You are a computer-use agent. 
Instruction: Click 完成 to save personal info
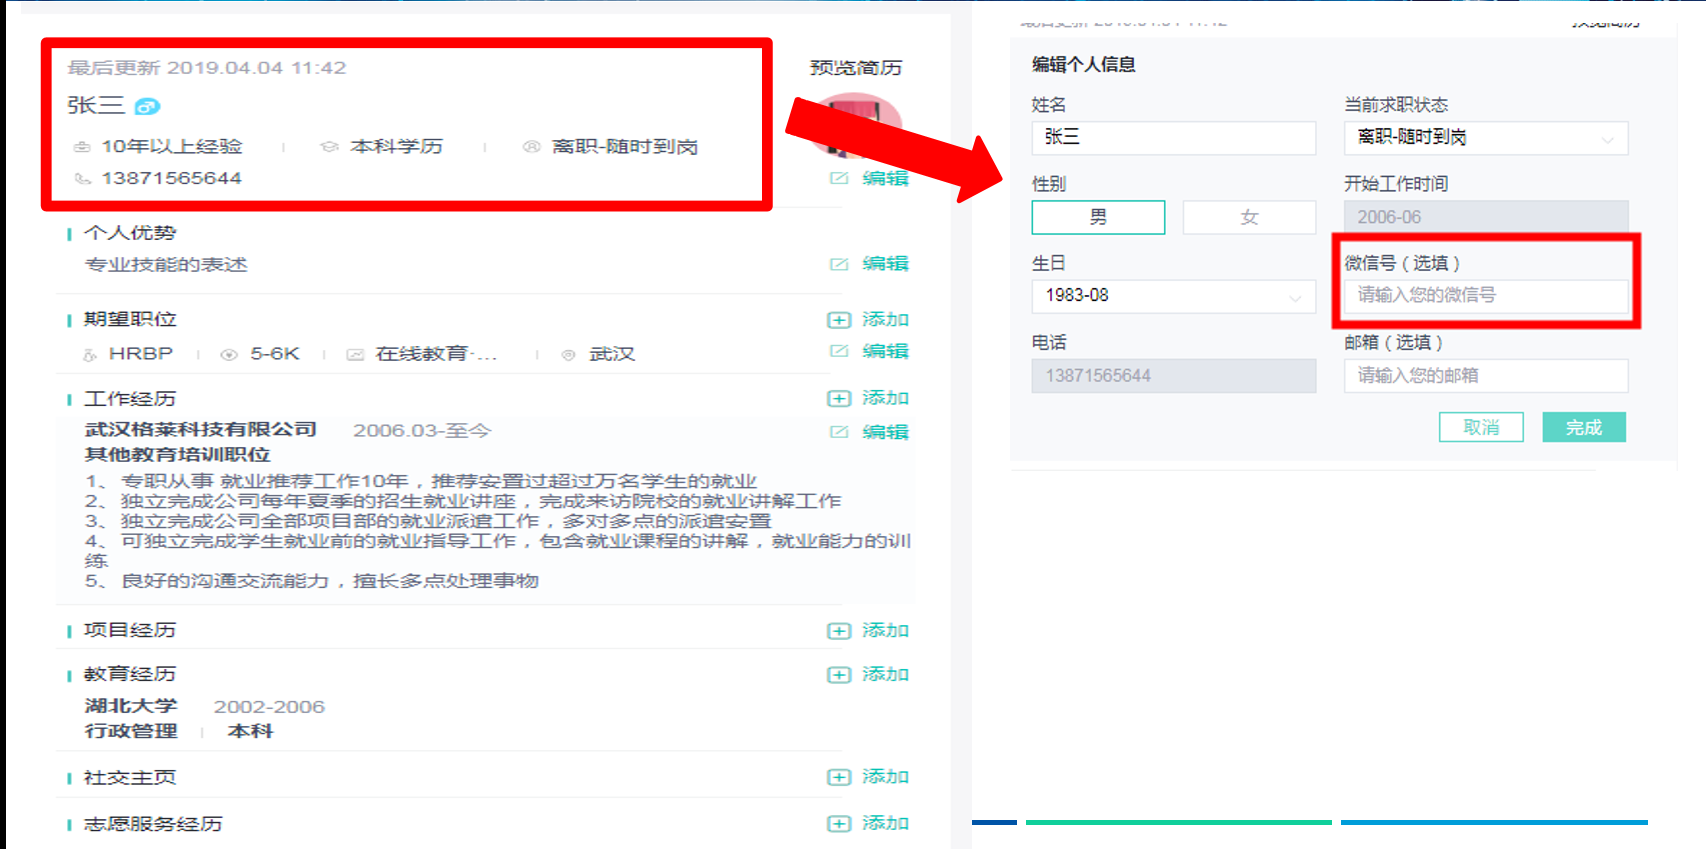(x=1583, y=427)
